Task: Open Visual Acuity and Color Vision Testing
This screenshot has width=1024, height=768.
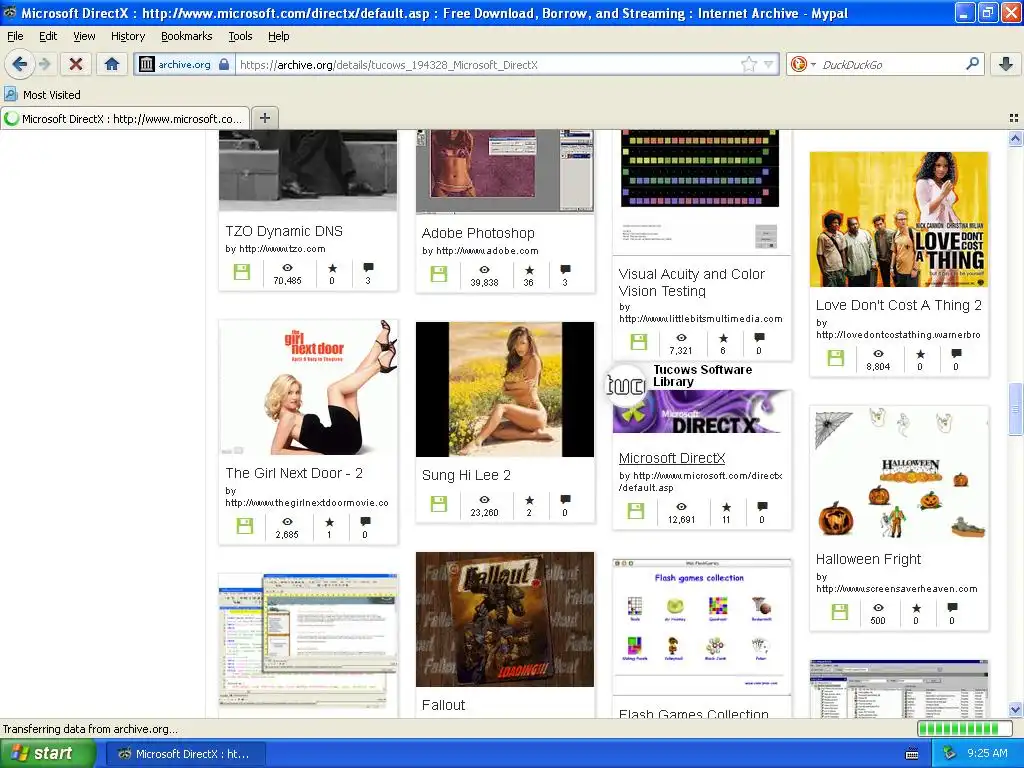Action: coord(692,283)
